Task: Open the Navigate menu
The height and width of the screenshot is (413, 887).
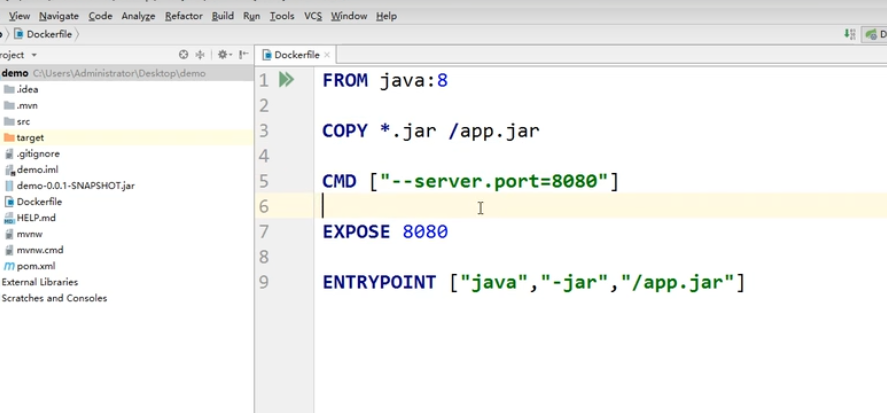Action: [59, 16]
